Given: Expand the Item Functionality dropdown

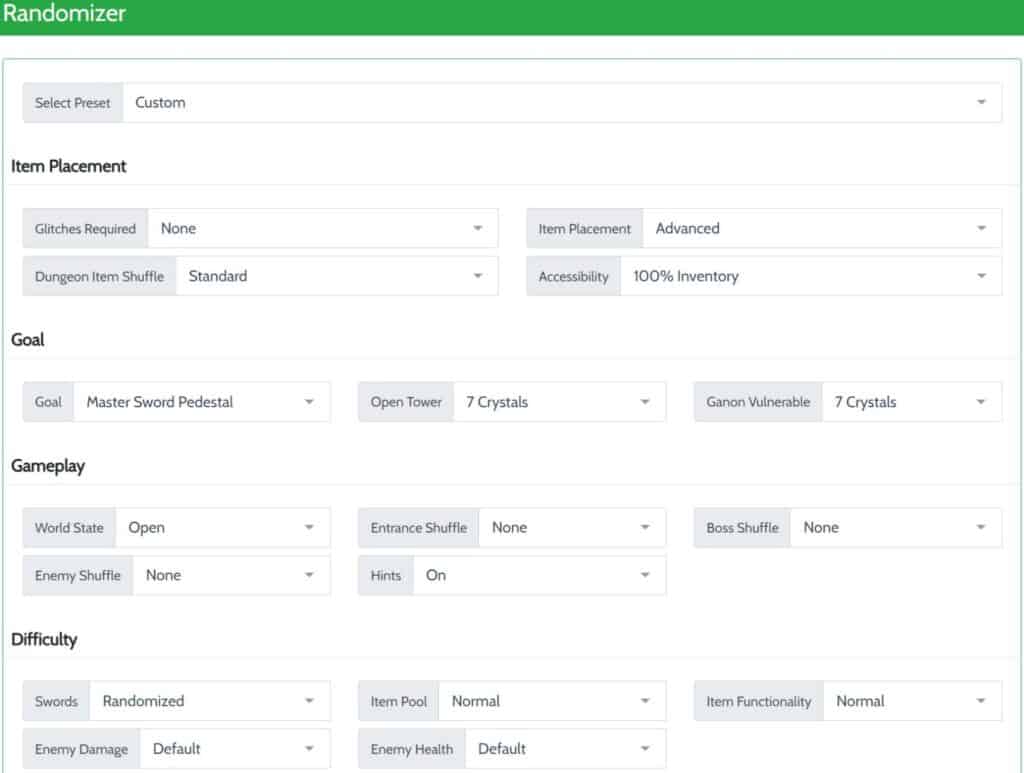Looking at the screenshot, I should click(x=912, y=701).
